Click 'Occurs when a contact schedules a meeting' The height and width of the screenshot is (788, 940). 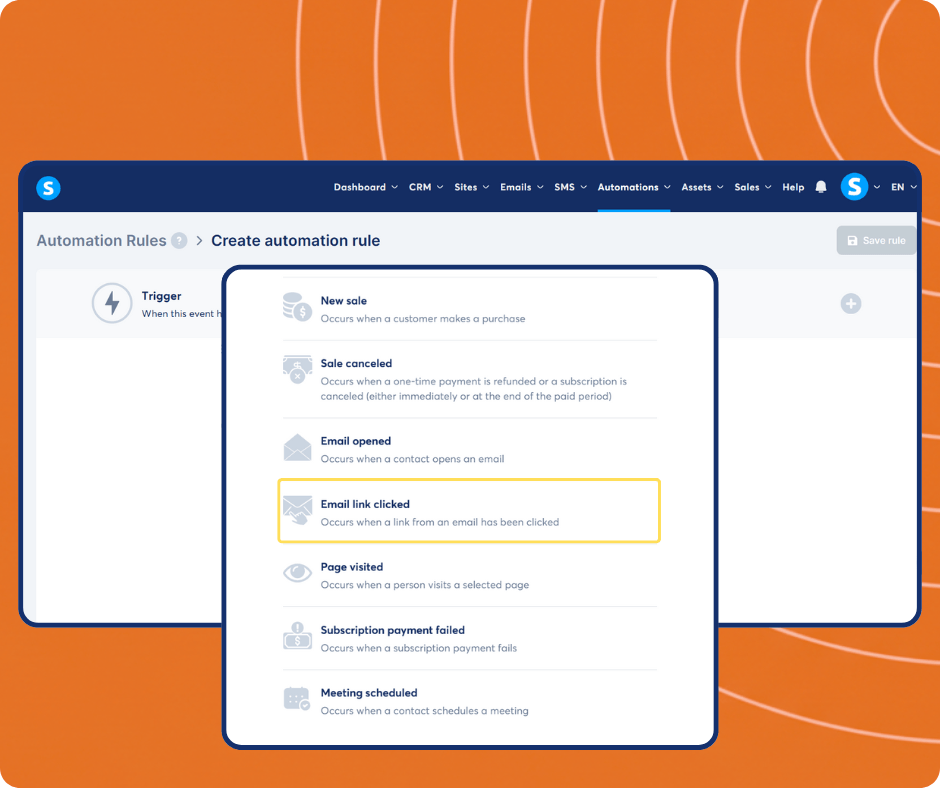tap(424, 711)
